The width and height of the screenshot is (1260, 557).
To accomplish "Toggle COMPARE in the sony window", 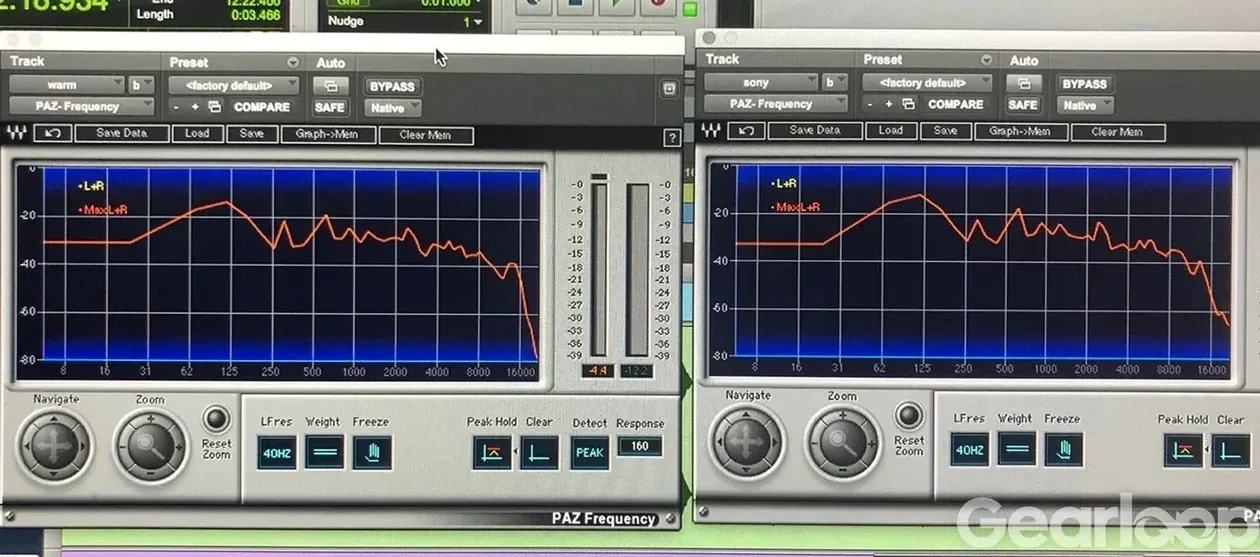I will coord(955,104).
